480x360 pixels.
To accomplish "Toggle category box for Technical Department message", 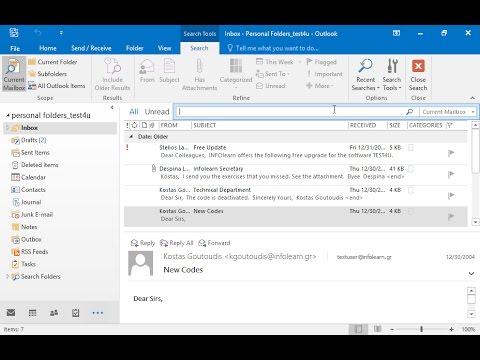I will coord(411,190).
